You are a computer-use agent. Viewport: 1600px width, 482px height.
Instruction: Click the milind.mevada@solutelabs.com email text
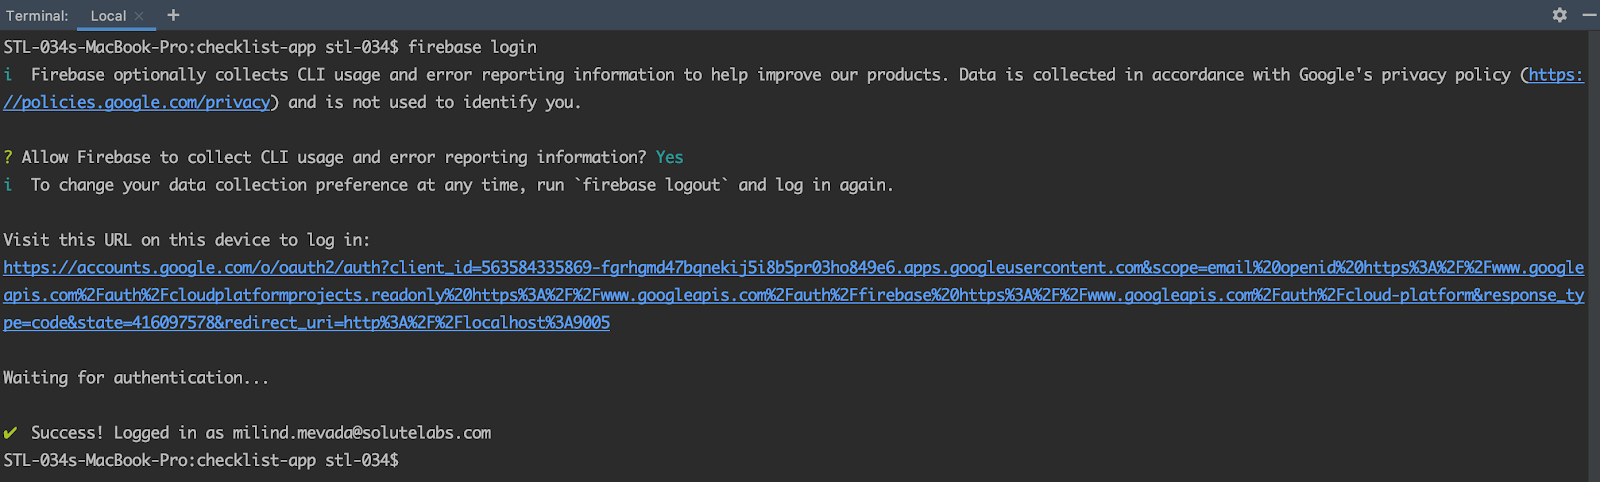(x=361, y=433)
